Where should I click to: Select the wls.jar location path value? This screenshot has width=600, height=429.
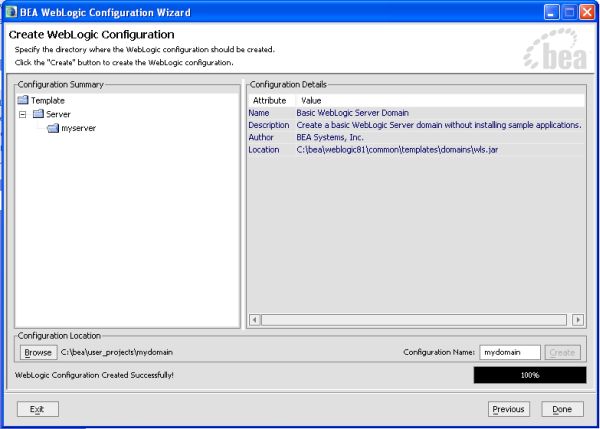point(397,150)
